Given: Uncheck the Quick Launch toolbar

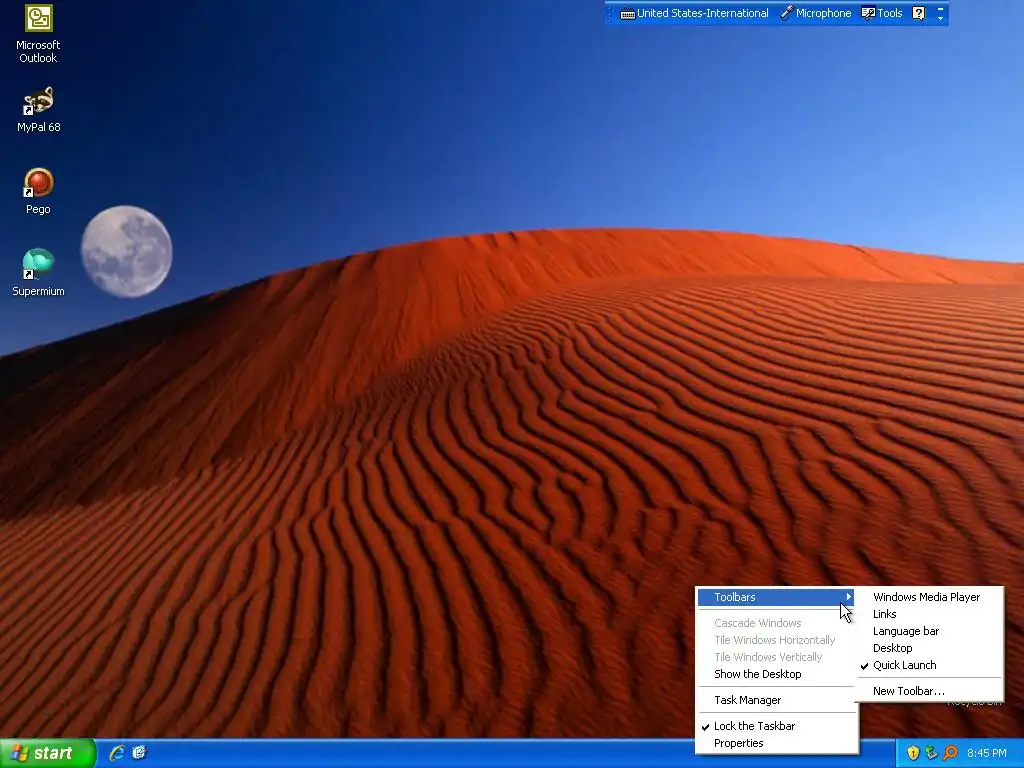Looking at the screenshot, I should (x=929, y=665).
